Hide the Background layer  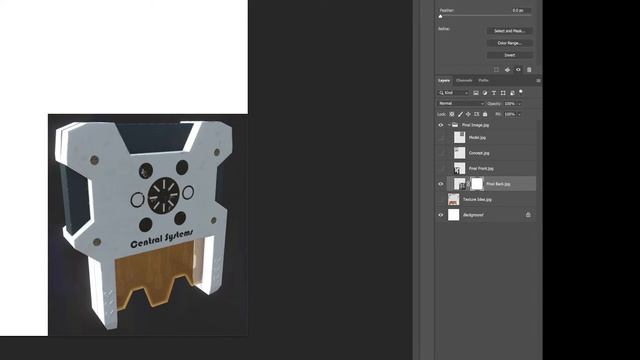coord(441,215)
